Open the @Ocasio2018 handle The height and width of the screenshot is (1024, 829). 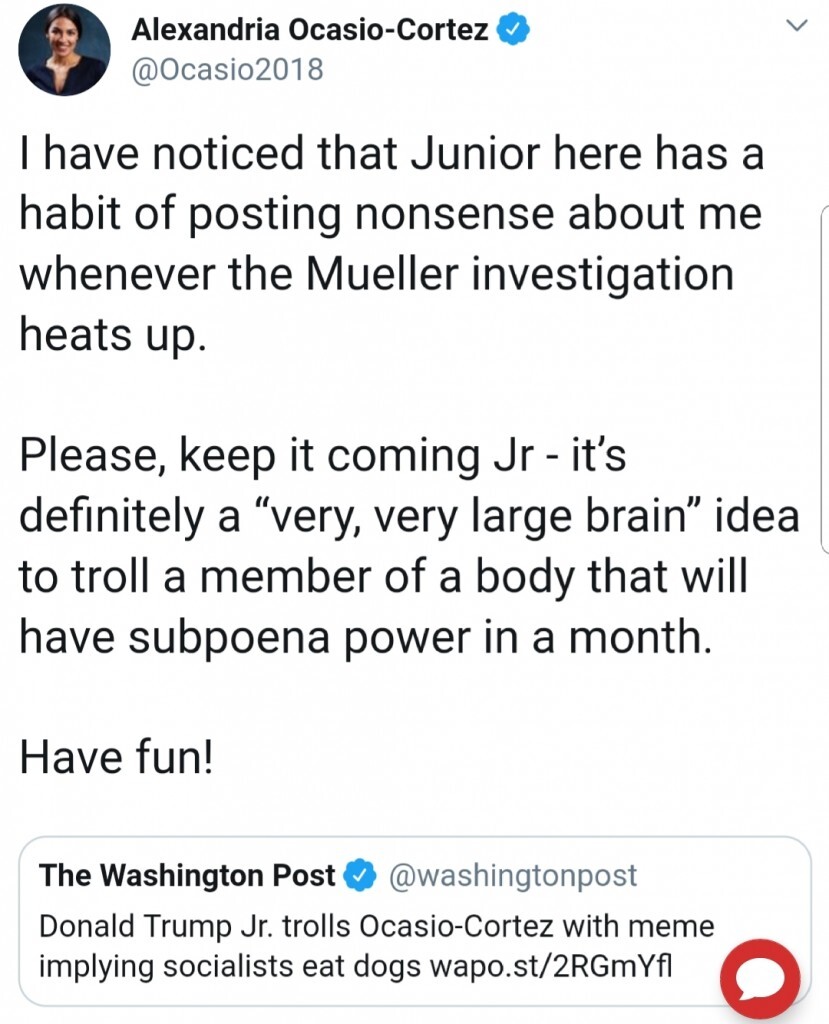[227, 70]
